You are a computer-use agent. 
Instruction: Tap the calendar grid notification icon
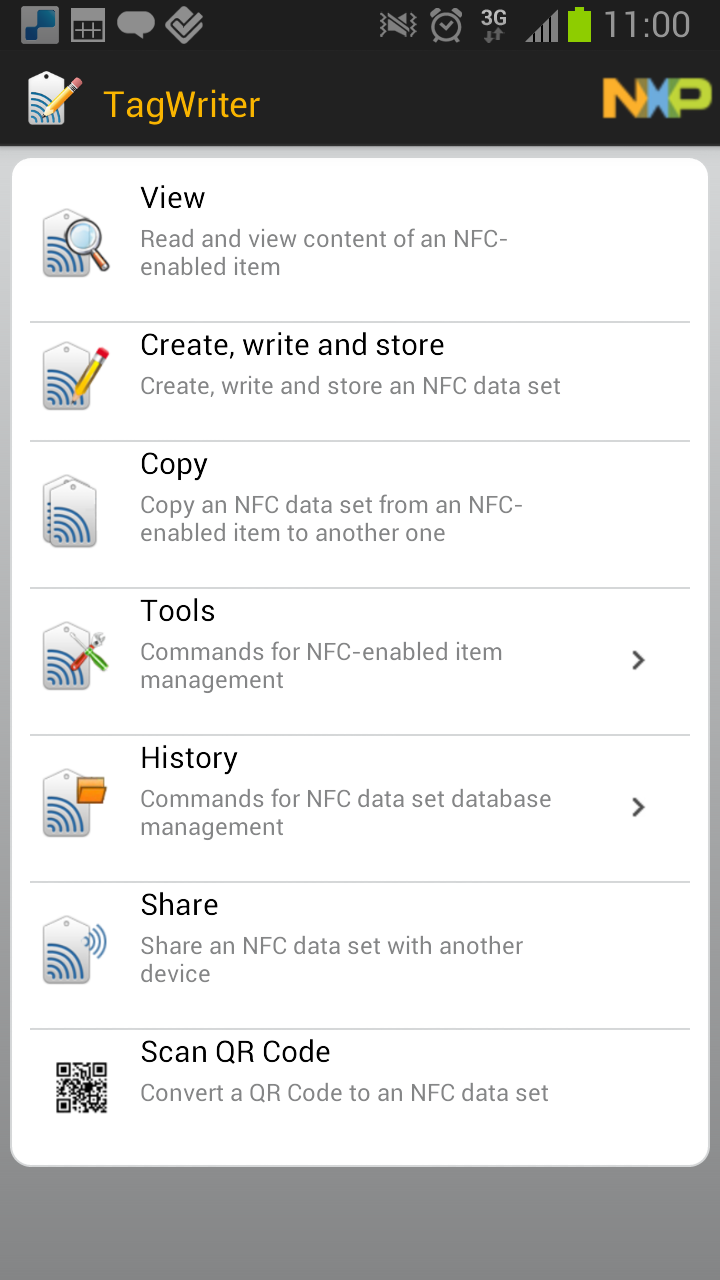coord(87,24)
